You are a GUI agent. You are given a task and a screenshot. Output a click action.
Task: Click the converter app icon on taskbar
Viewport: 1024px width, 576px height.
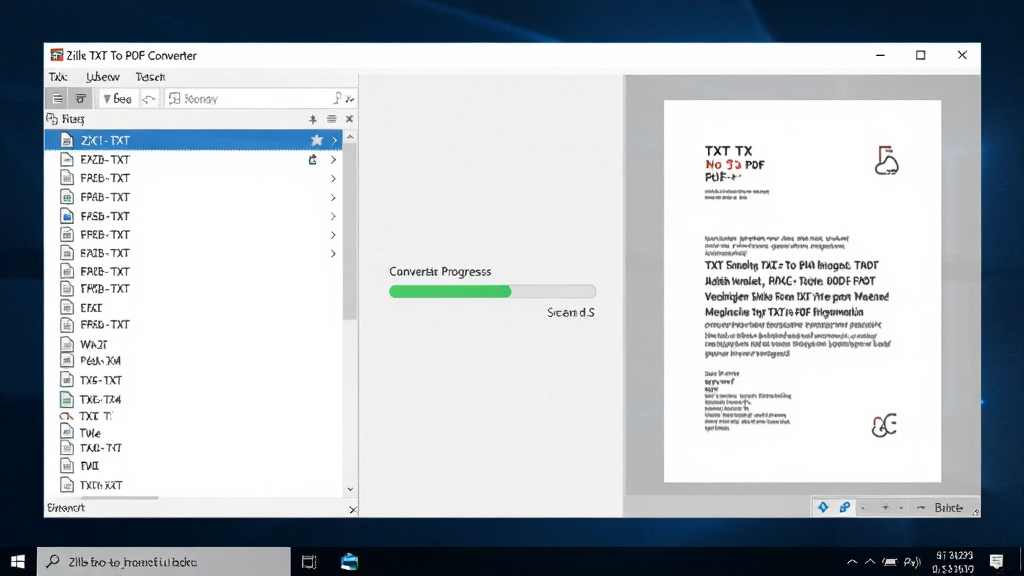coord(349,562)
